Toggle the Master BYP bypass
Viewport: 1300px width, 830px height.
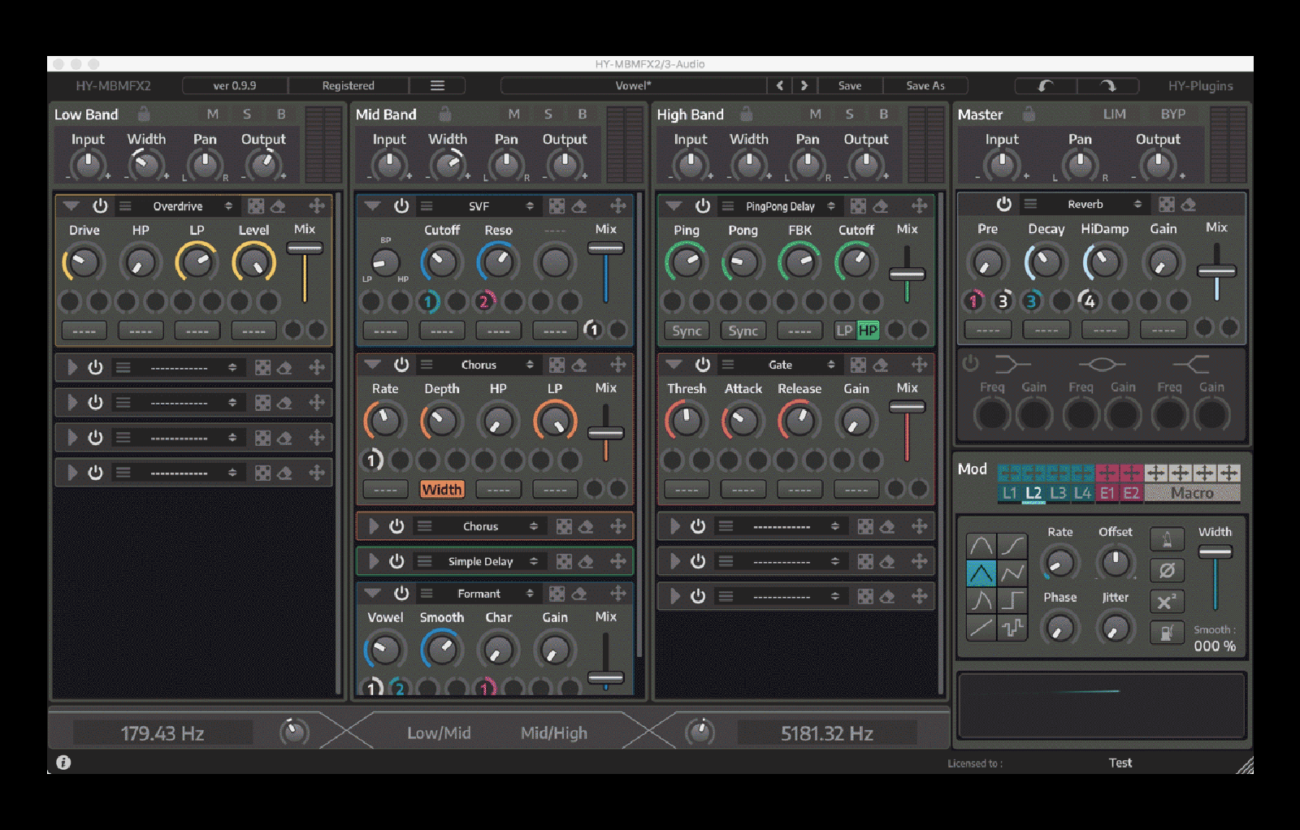click(x=1173, y=115)
